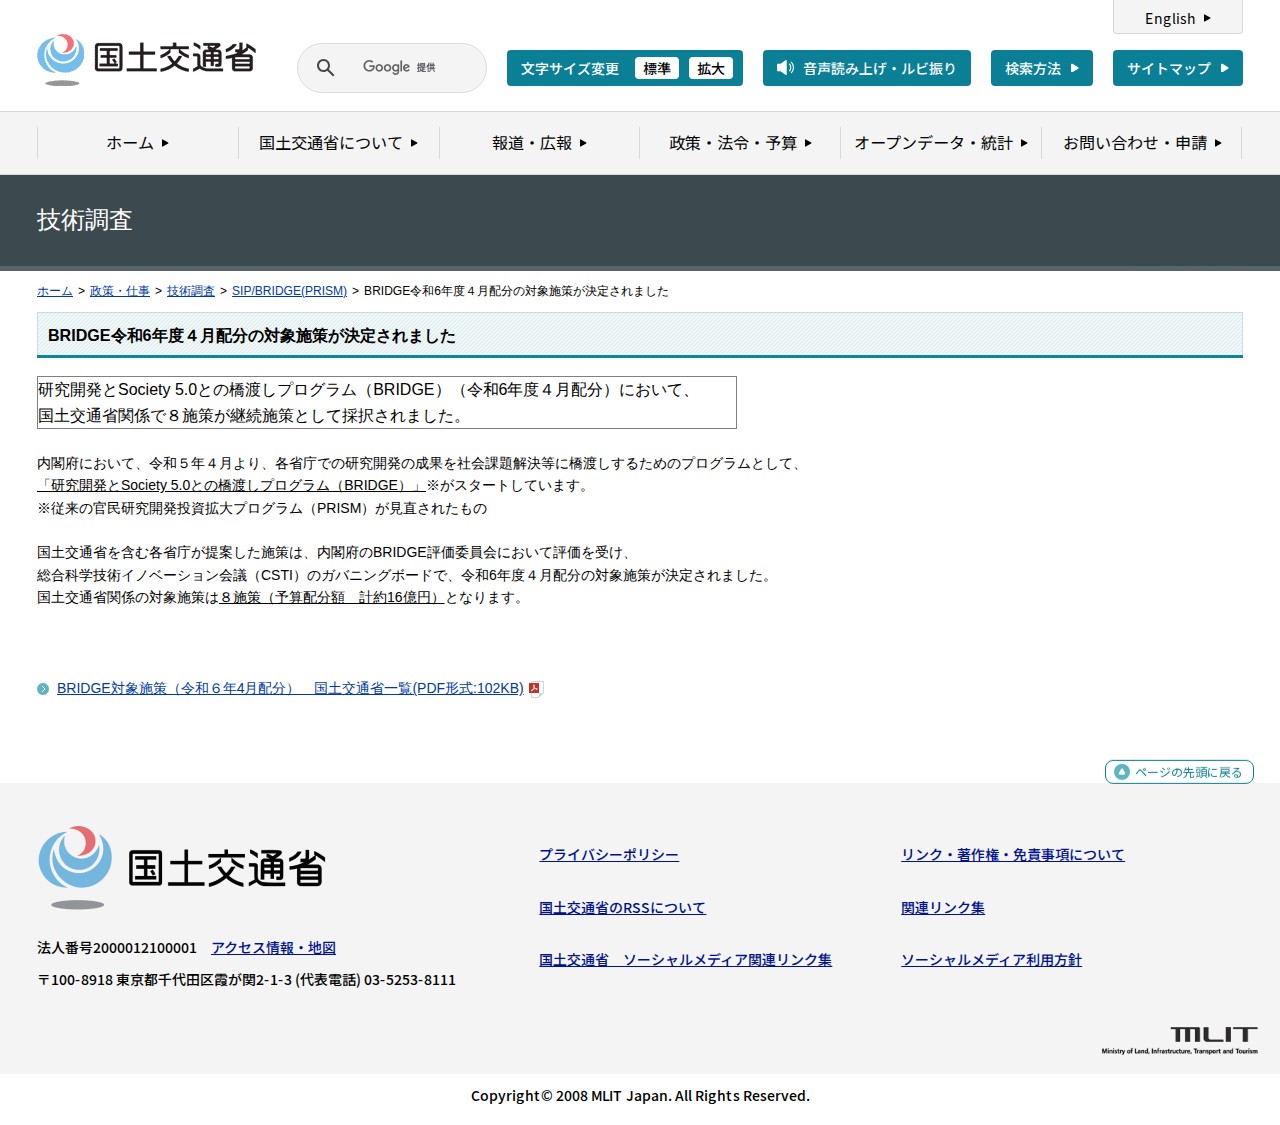Click the SIP/BRIDGE(PRISM) breadcrumb link
This screenshot has width=1280, height=1125.
point(289,291)
